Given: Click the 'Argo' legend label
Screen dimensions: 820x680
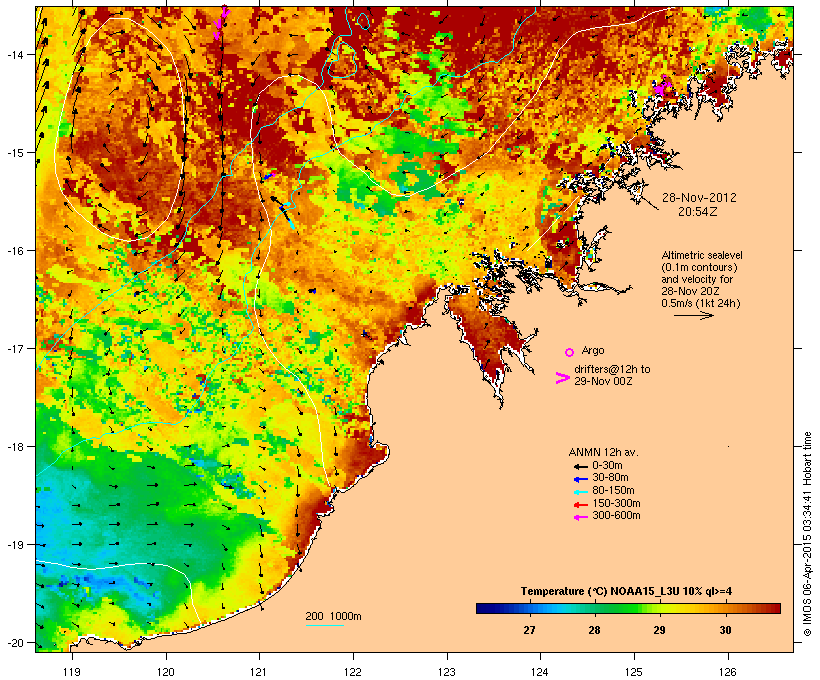Looking at the screenshot, I should tap(593, 350).
